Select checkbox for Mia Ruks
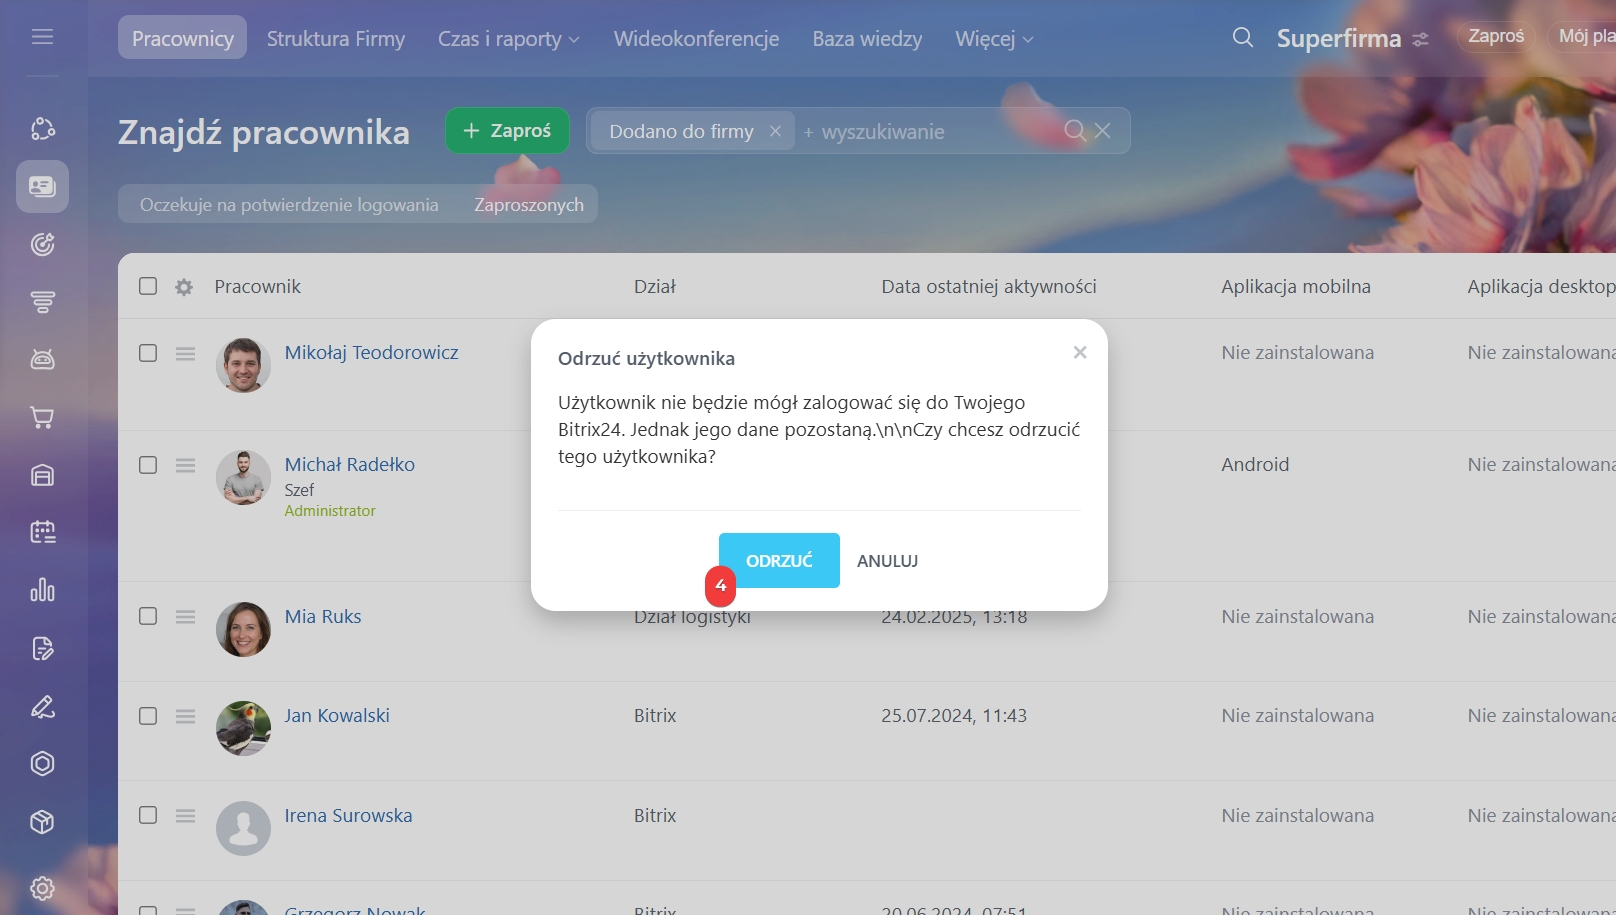 (x=148, y=616)
